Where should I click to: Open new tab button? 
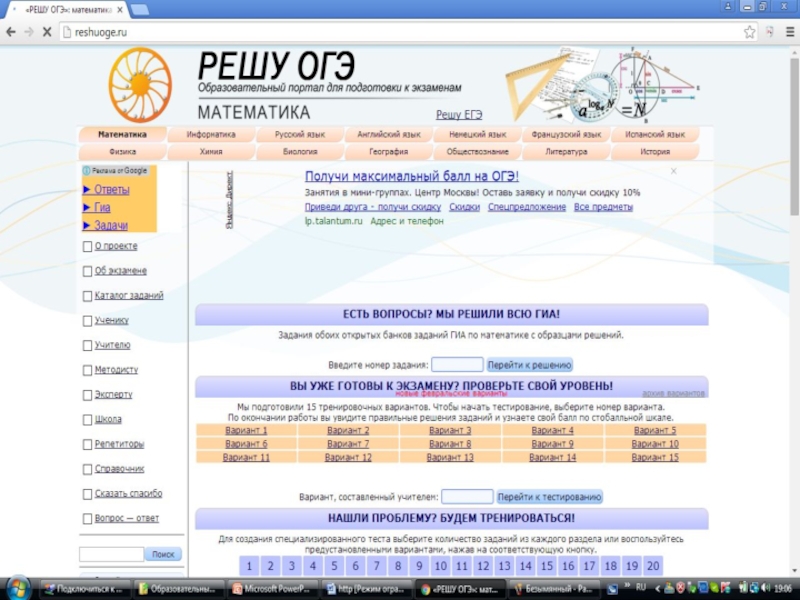pos(139,9)
